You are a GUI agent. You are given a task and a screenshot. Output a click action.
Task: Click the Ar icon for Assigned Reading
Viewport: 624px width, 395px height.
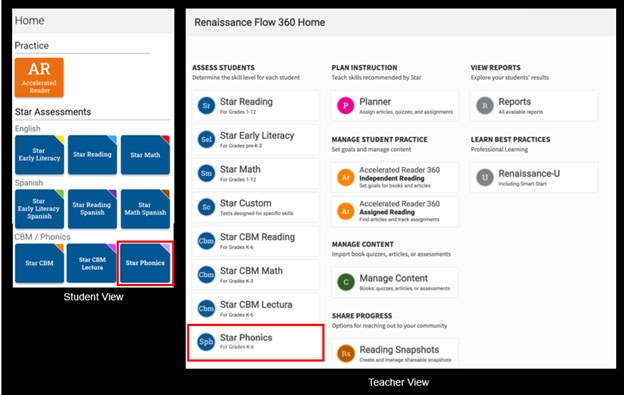pyautogui.click(x=345, y=211)
